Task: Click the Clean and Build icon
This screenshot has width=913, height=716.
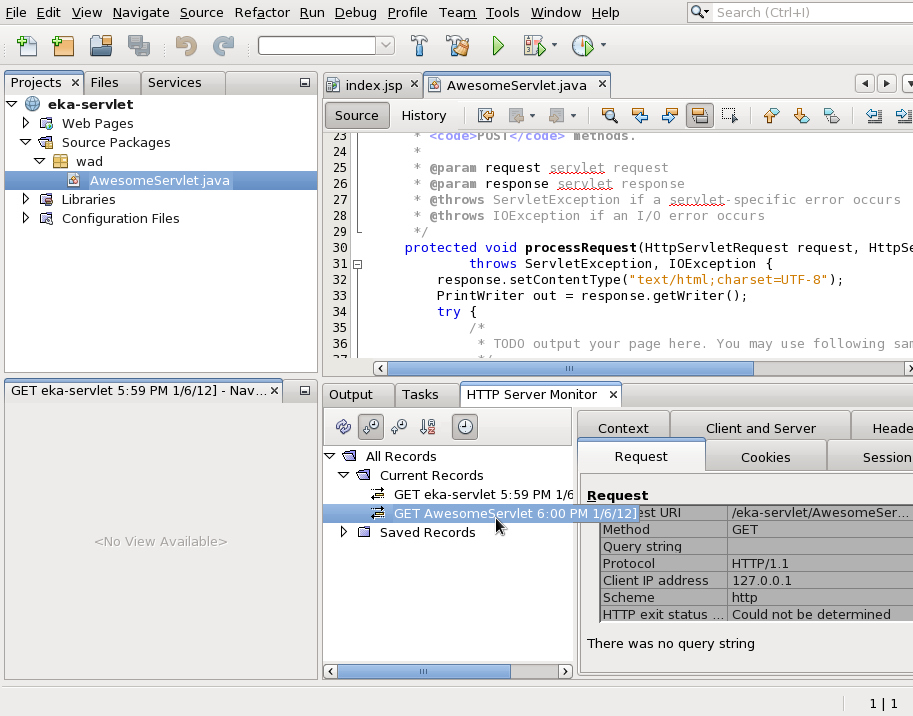Action: [457, 45]
